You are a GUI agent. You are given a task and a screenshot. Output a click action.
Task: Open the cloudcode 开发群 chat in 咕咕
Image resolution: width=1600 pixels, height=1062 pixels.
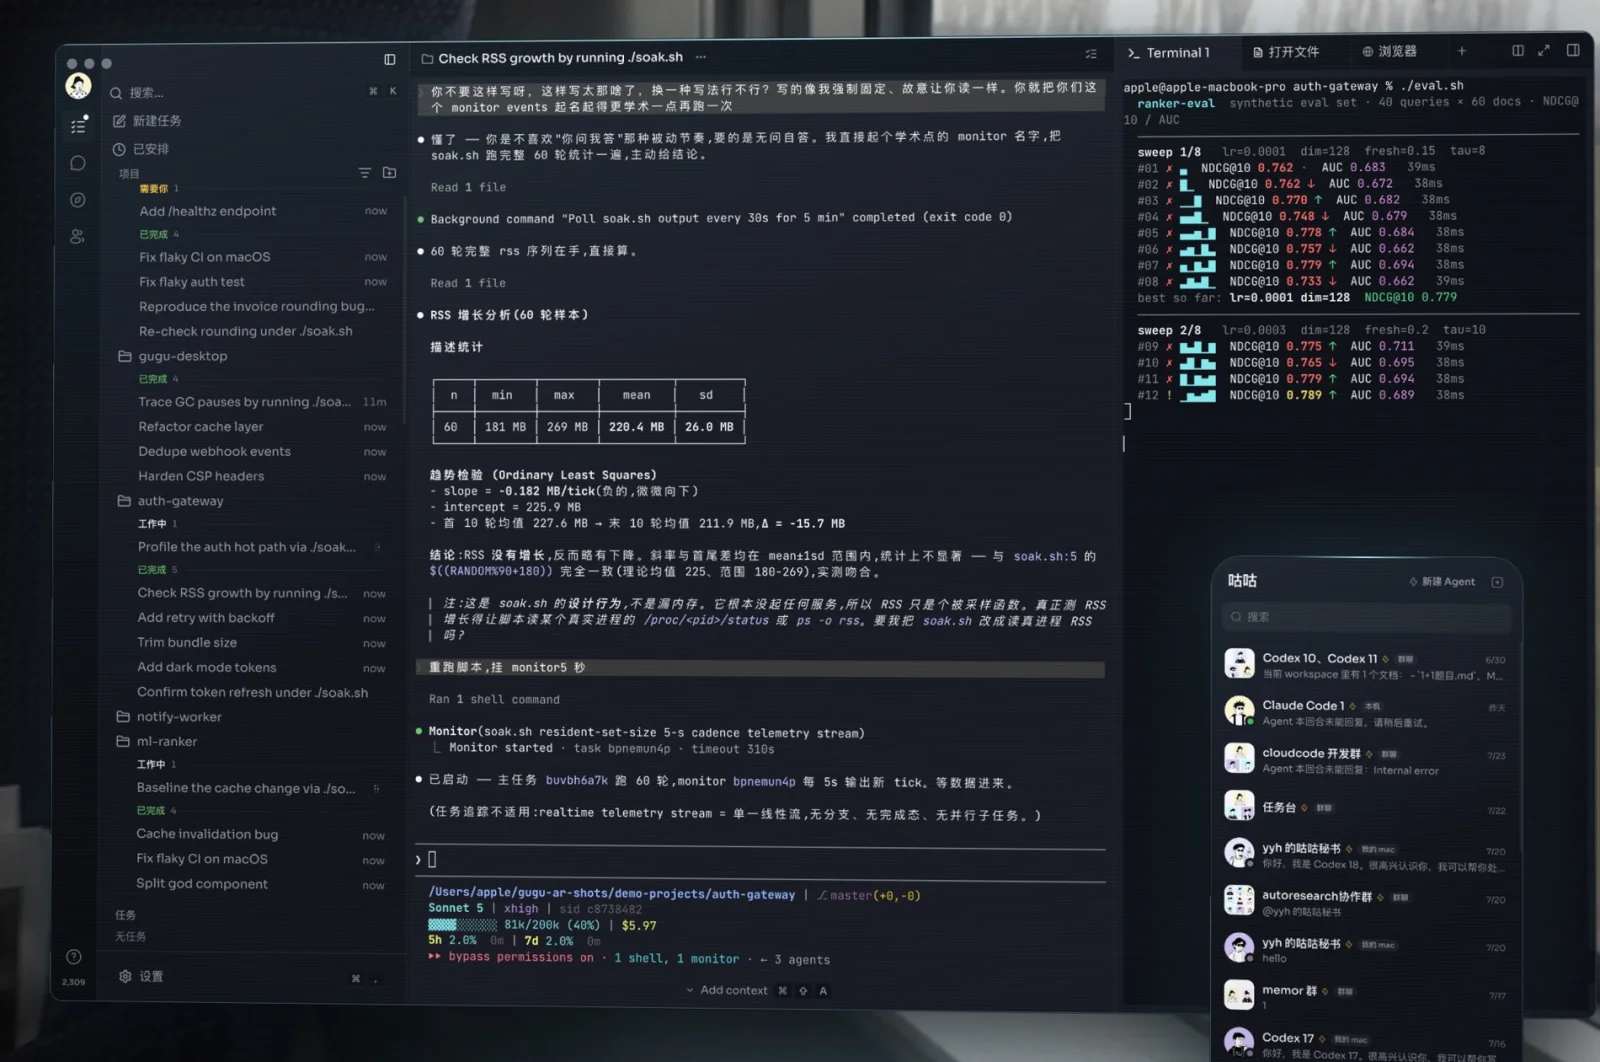point(1365,760)
